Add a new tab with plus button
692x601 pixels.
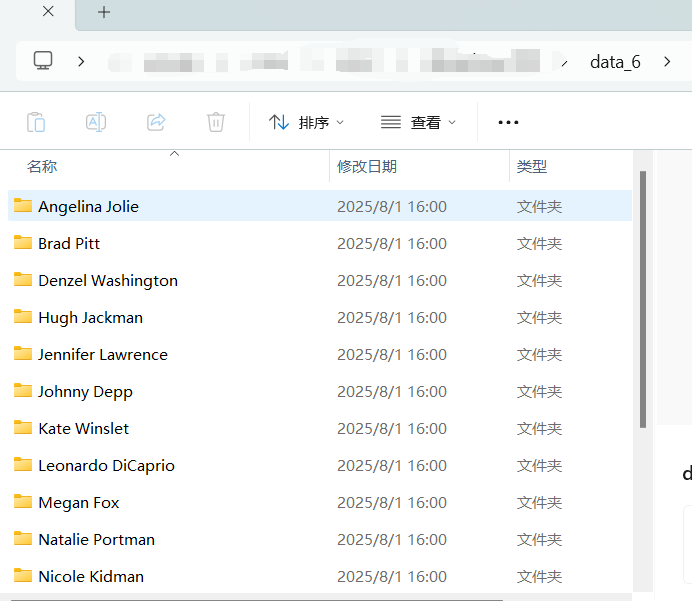(104, 12)
